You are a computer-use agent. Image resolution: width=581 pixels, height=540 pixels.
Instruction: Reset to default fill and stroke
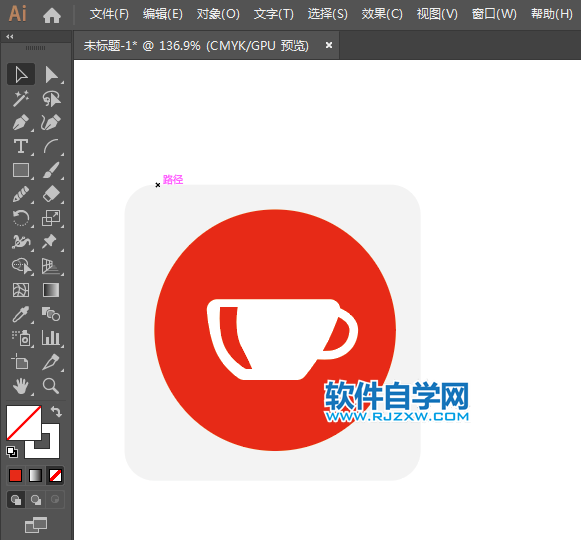point(12,452)
